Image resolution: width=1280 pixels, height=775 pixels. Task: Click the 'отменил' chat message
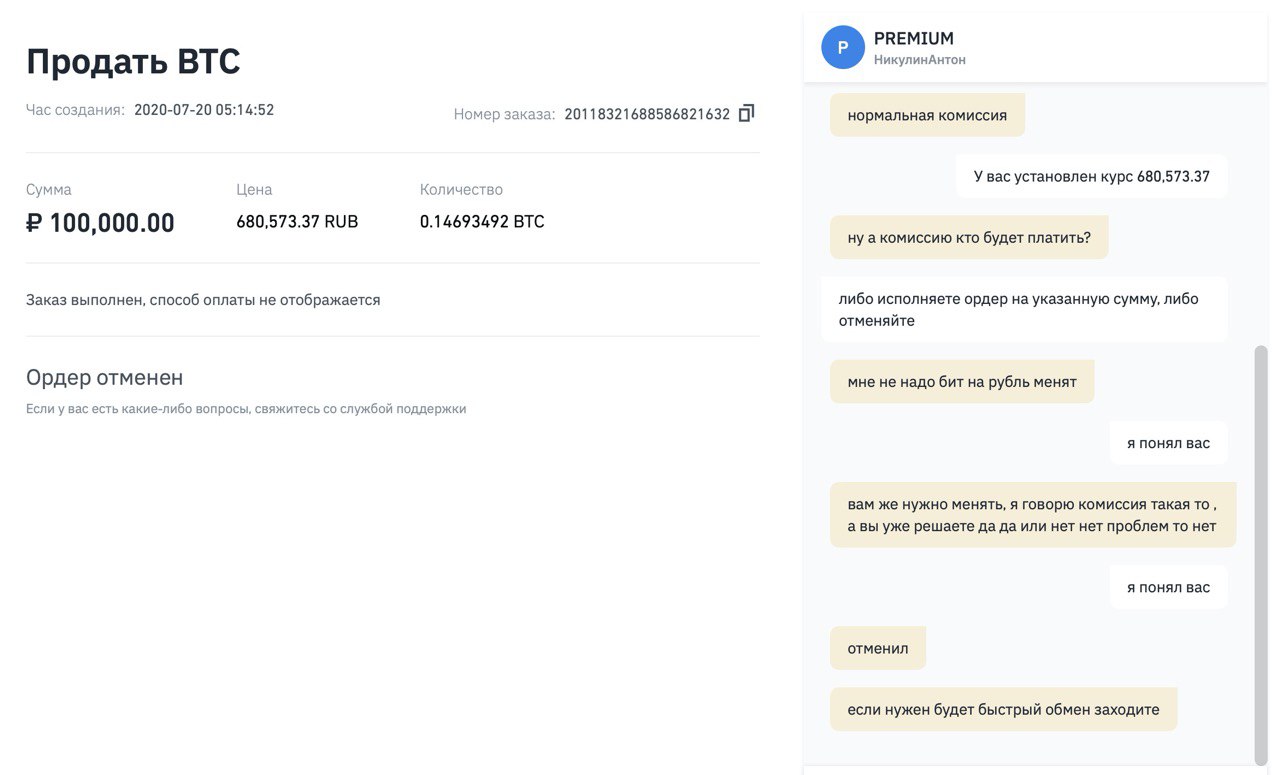[878, 648]
